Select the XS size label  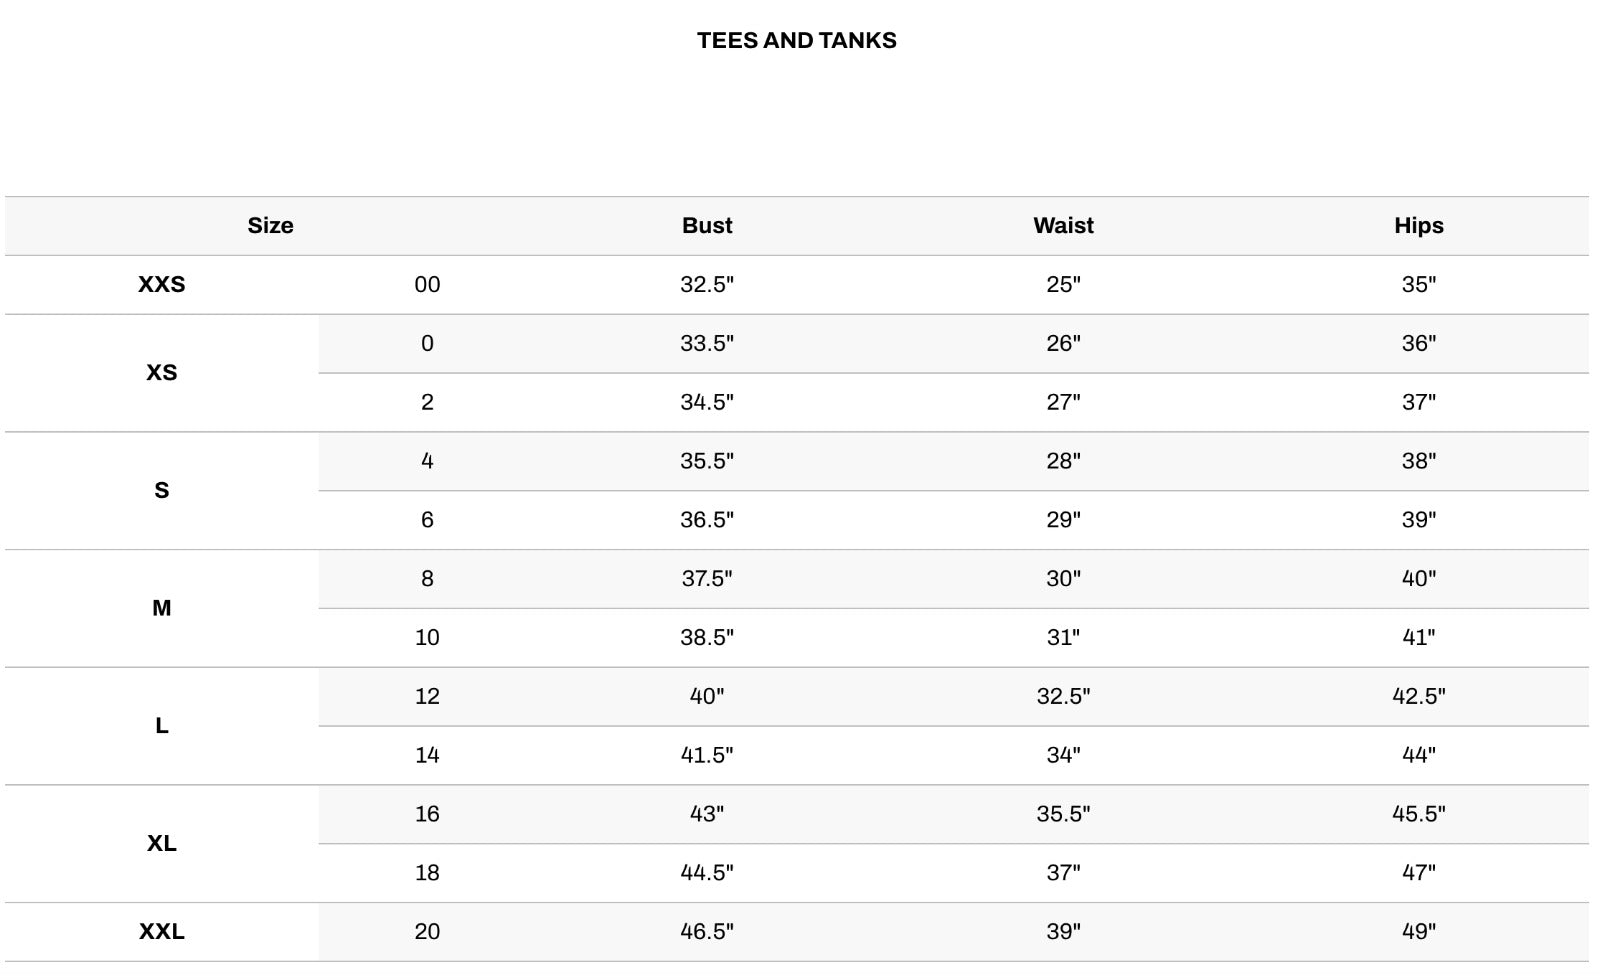161,373
